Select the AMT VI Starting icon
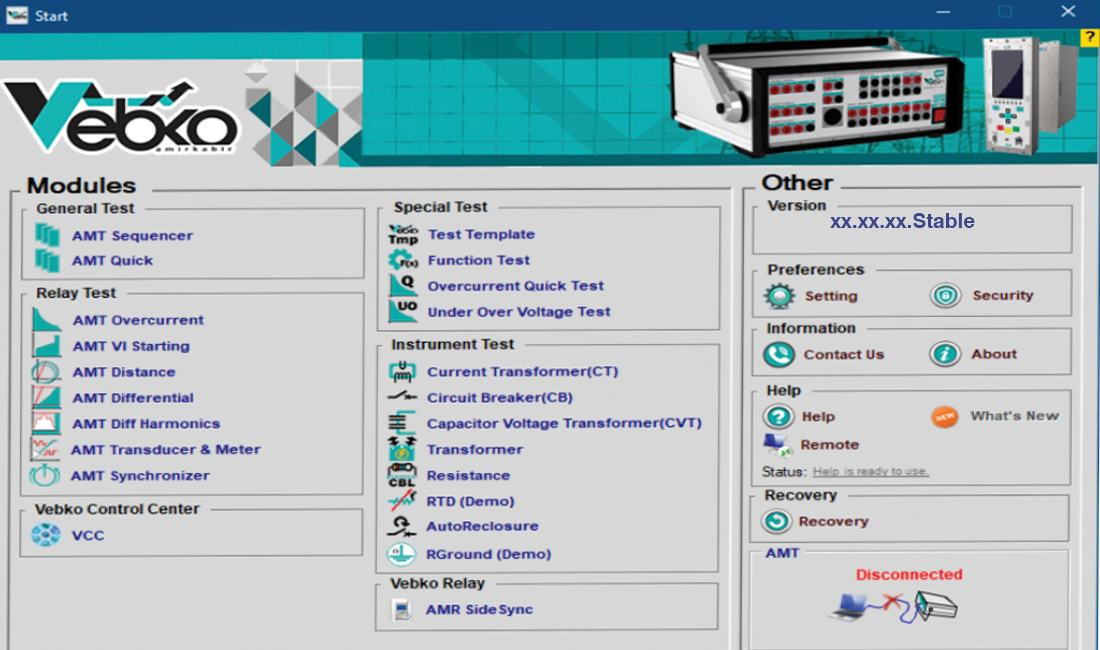1100x650 pixels. [46, 346]
